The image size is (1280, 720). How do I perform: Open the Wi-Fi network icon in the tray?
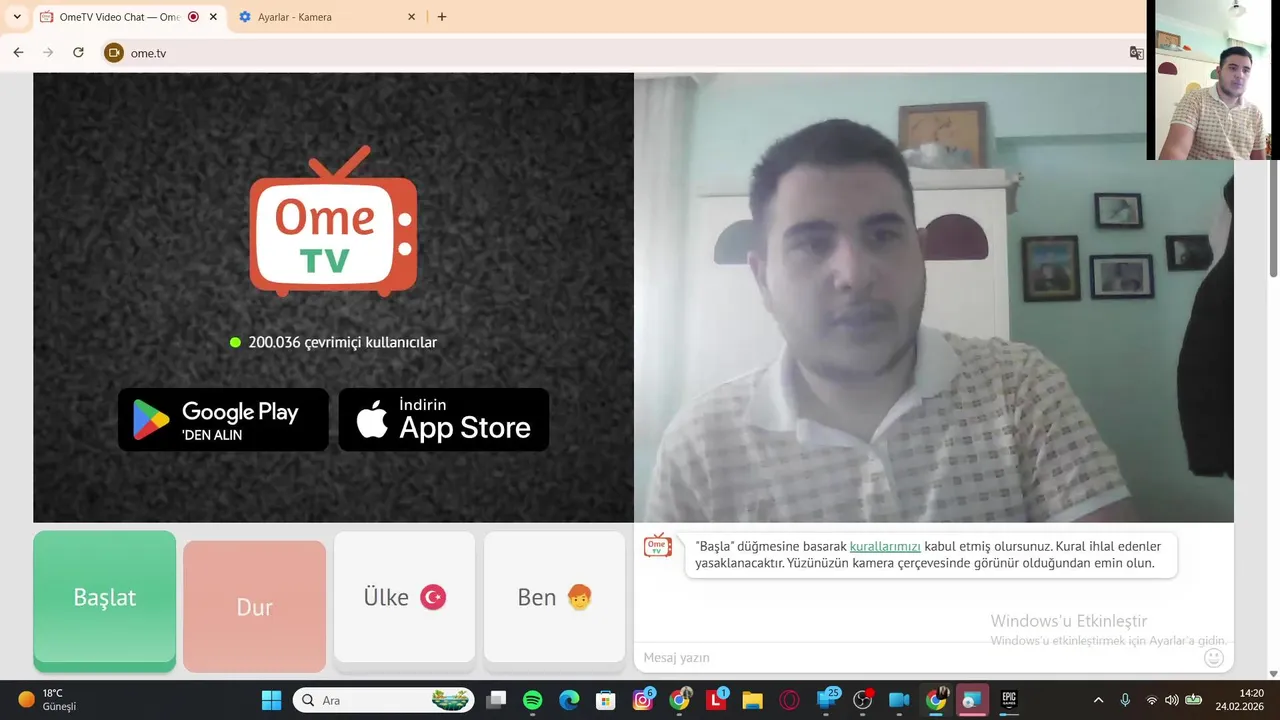click(1151, 700)
